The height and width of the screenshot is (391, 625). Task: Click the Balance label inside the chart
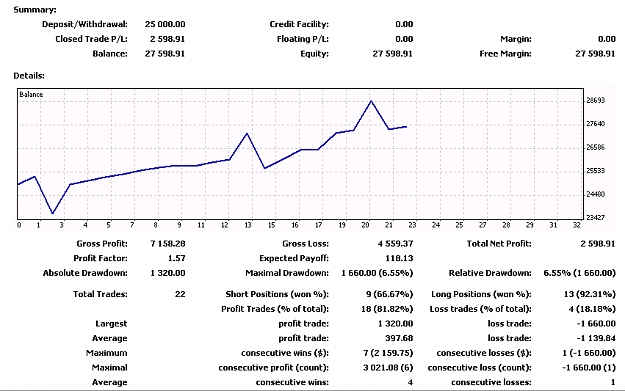point(31,94)
